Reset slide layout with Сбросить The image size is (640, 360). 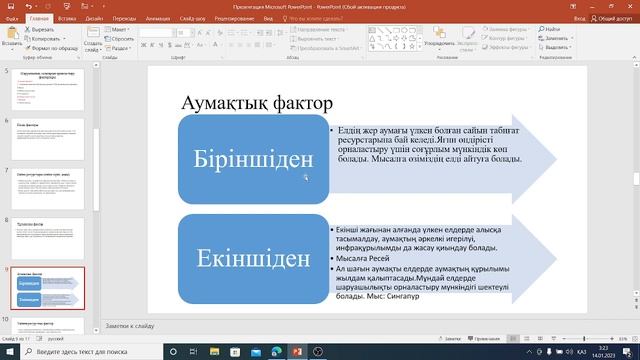(x=119, y=39)
